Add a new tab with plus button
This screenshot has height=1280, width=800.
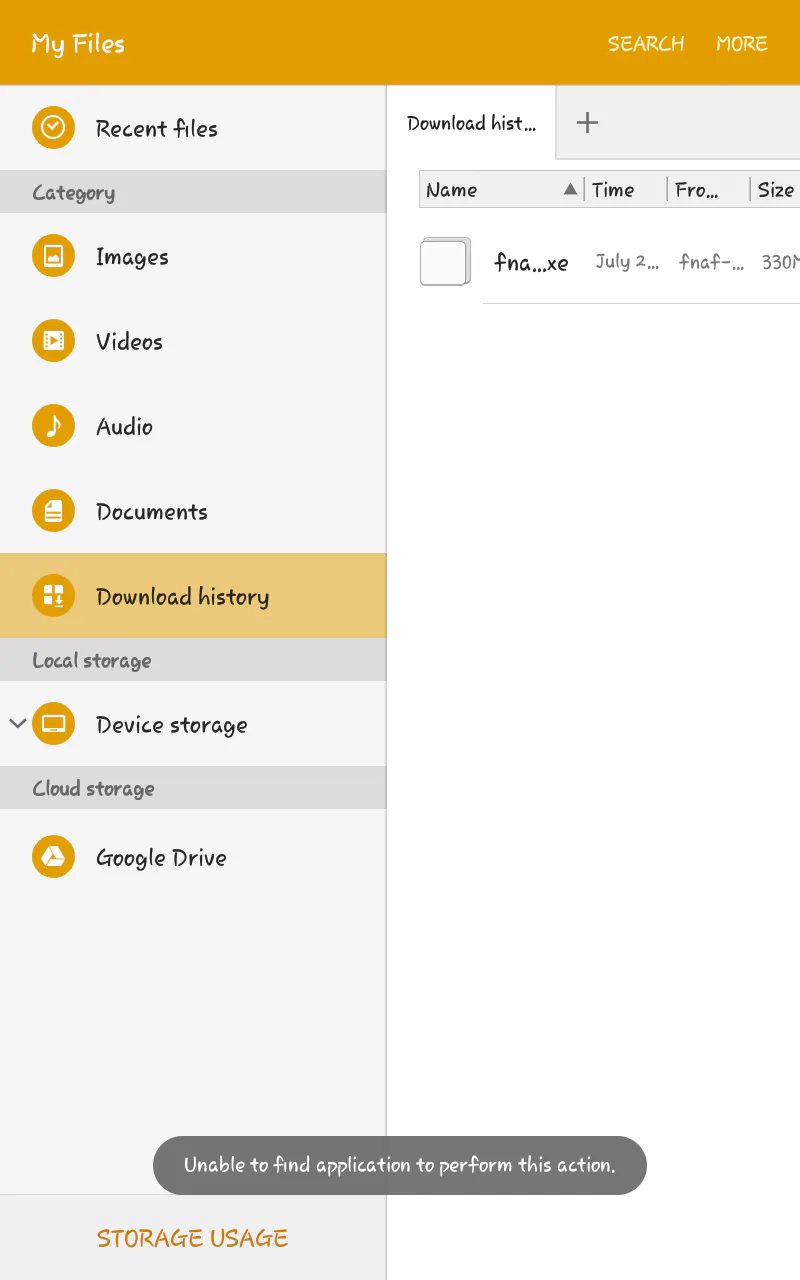588,123
